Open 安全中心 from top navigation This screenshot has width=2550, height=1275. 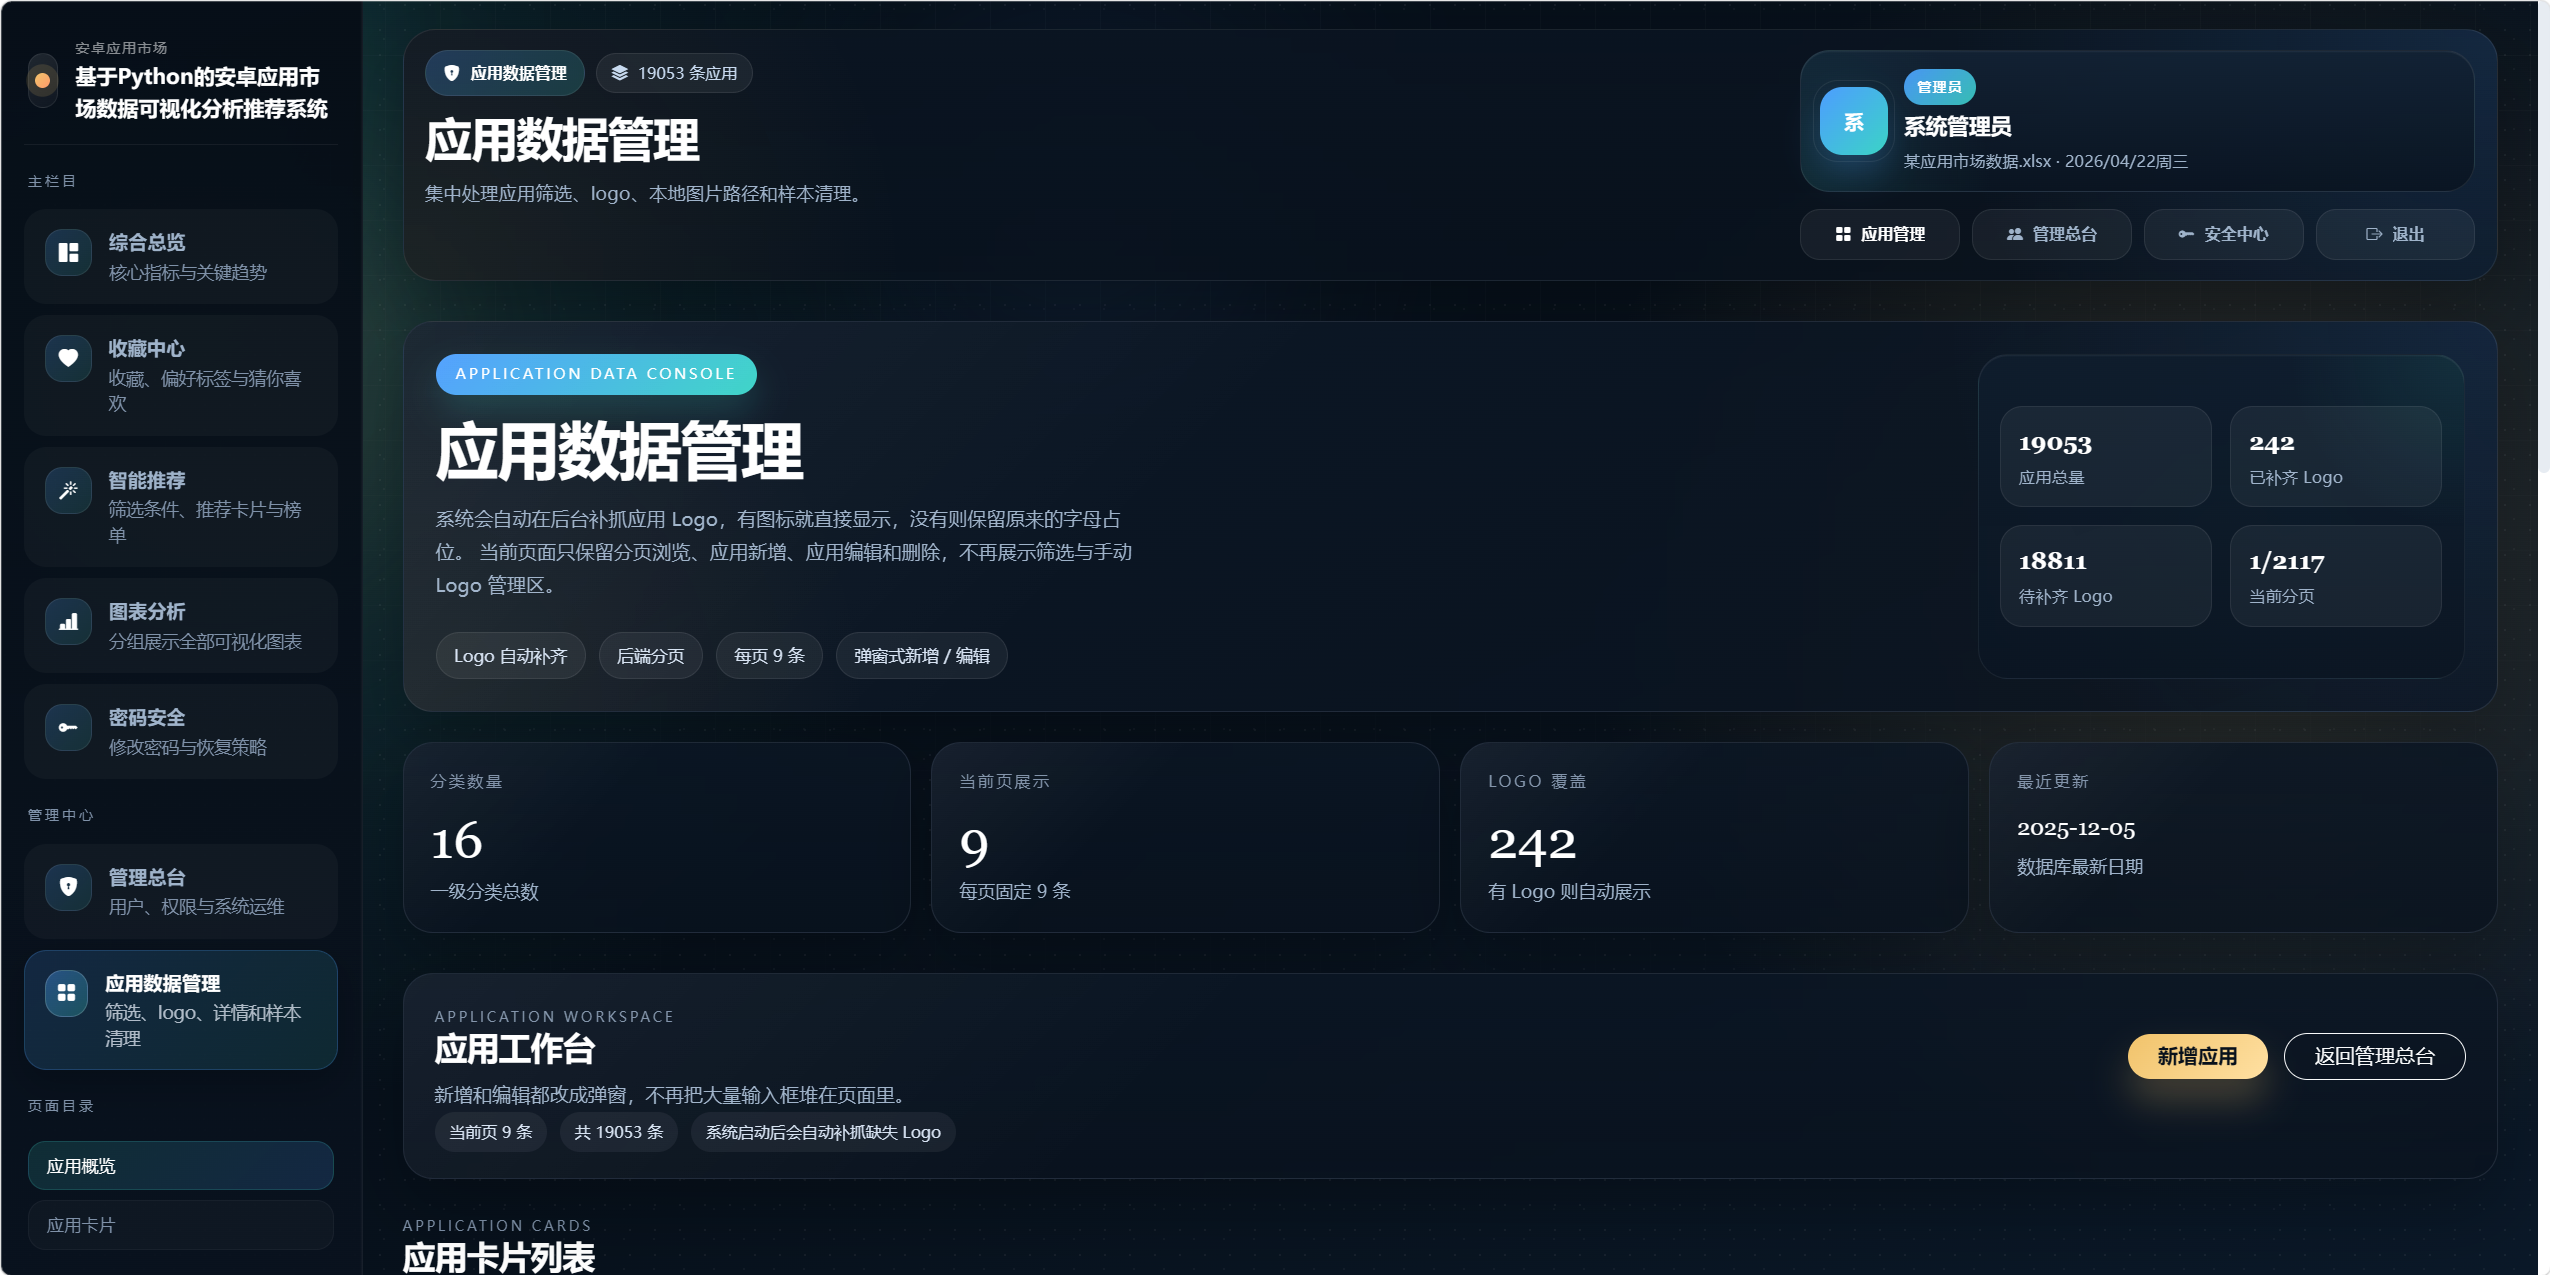pos(2223,234)
